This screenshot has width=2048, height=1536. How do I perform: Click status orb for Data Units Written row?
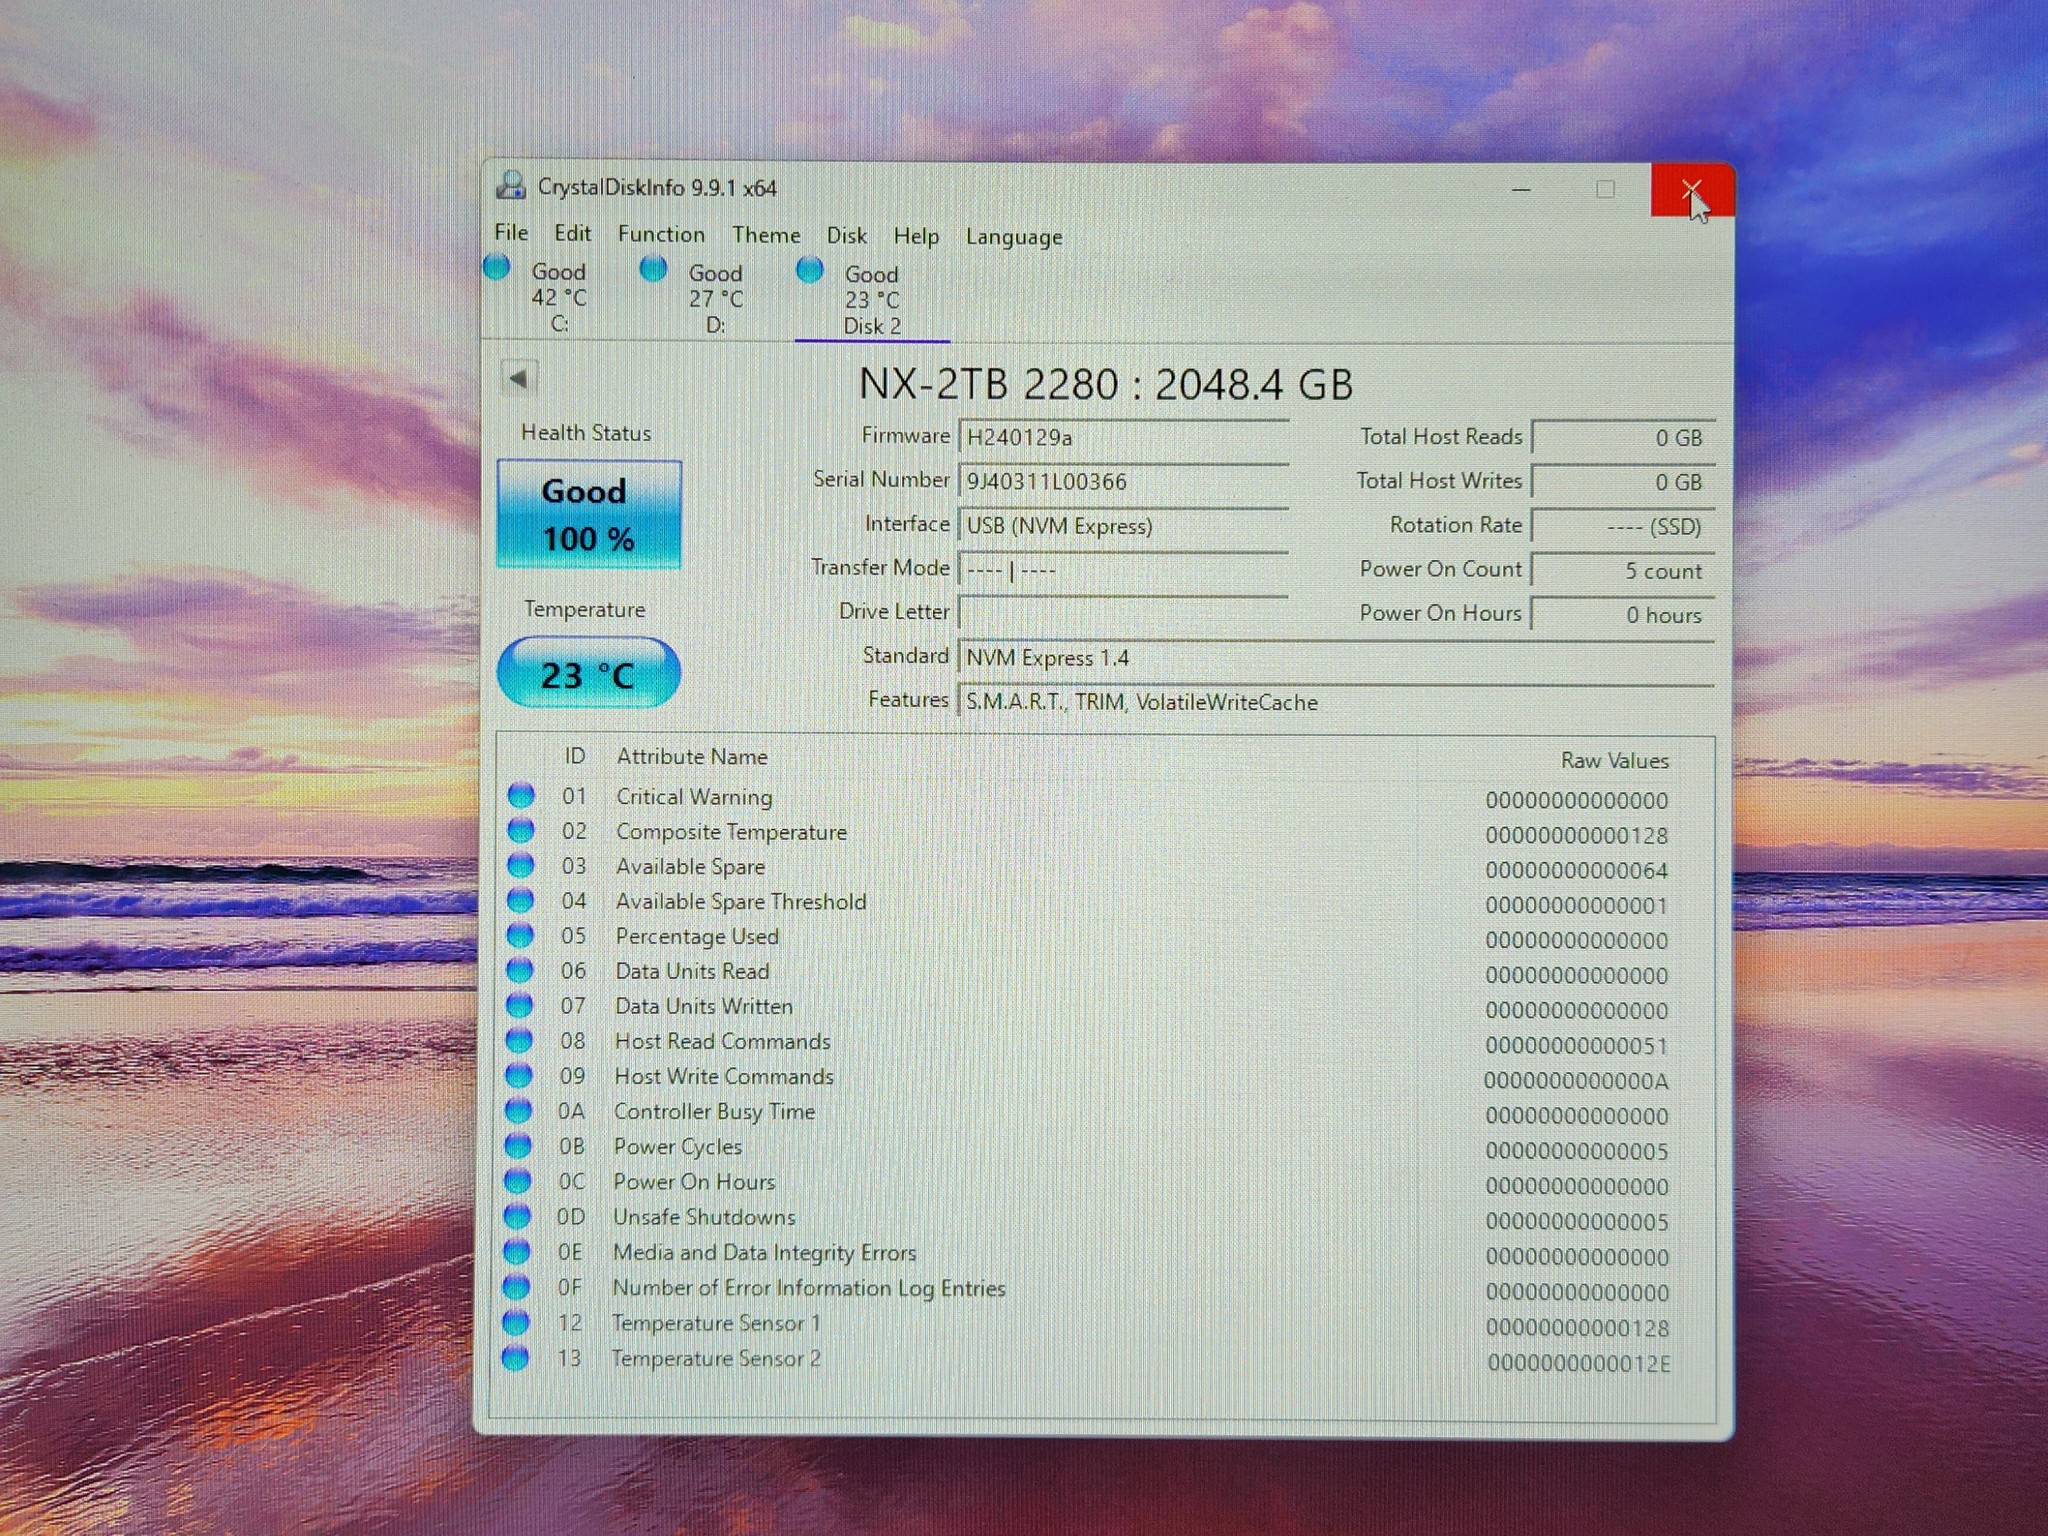tap(519, 1006)
